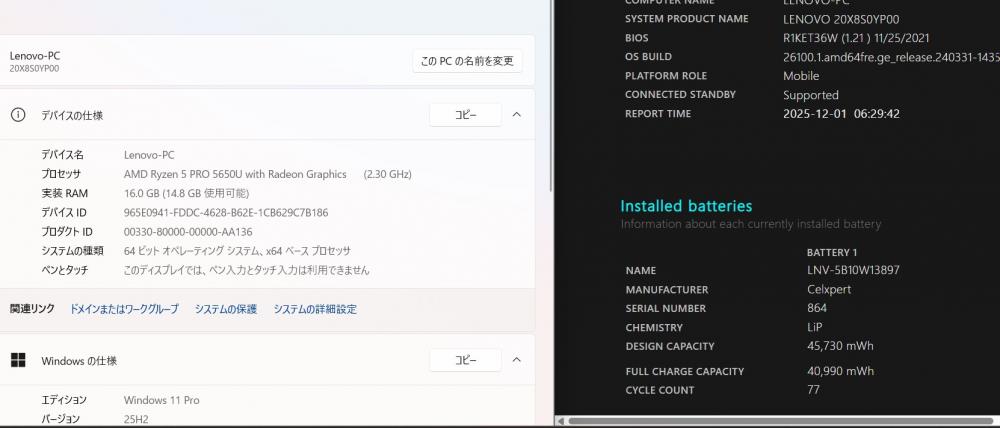Screen dimensions: 1000x428
Task: Click the CYCLE COUNT row label
Action: (659, 390)
